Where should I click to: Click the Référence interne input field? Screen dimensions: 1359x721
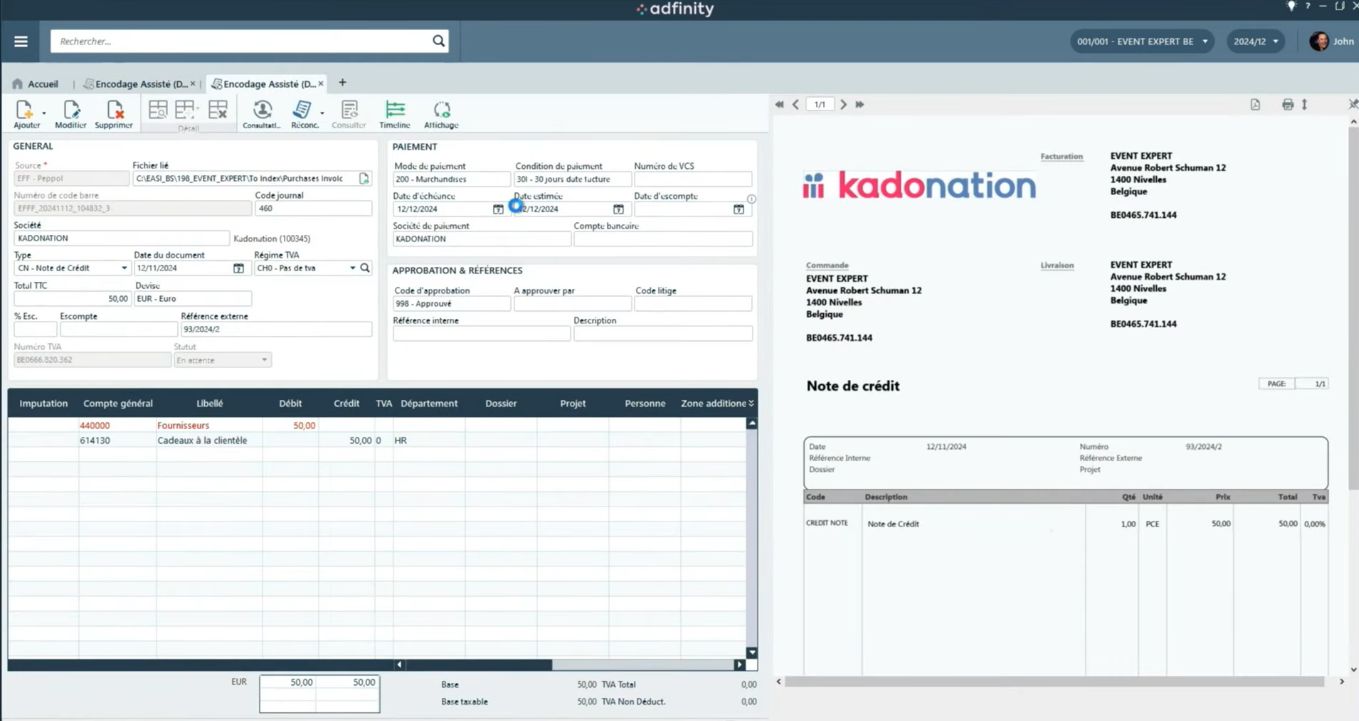click(482, 334)
